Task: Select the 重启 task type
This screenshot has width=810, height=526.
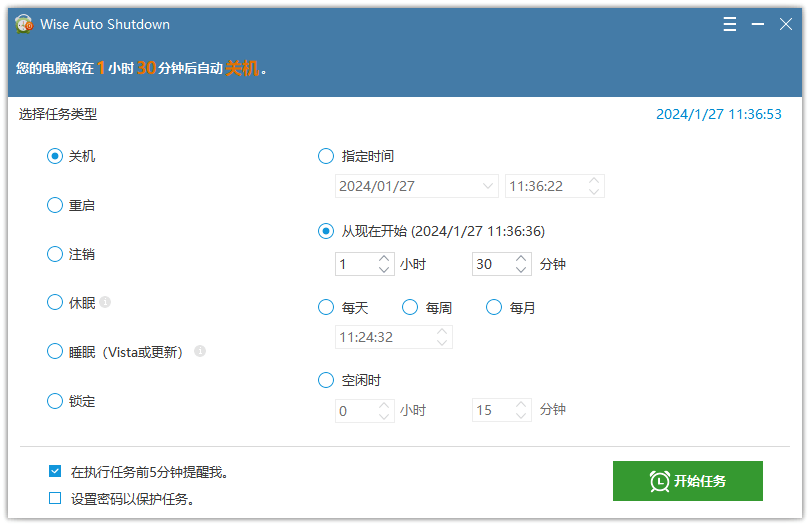Action: [55, 205]
